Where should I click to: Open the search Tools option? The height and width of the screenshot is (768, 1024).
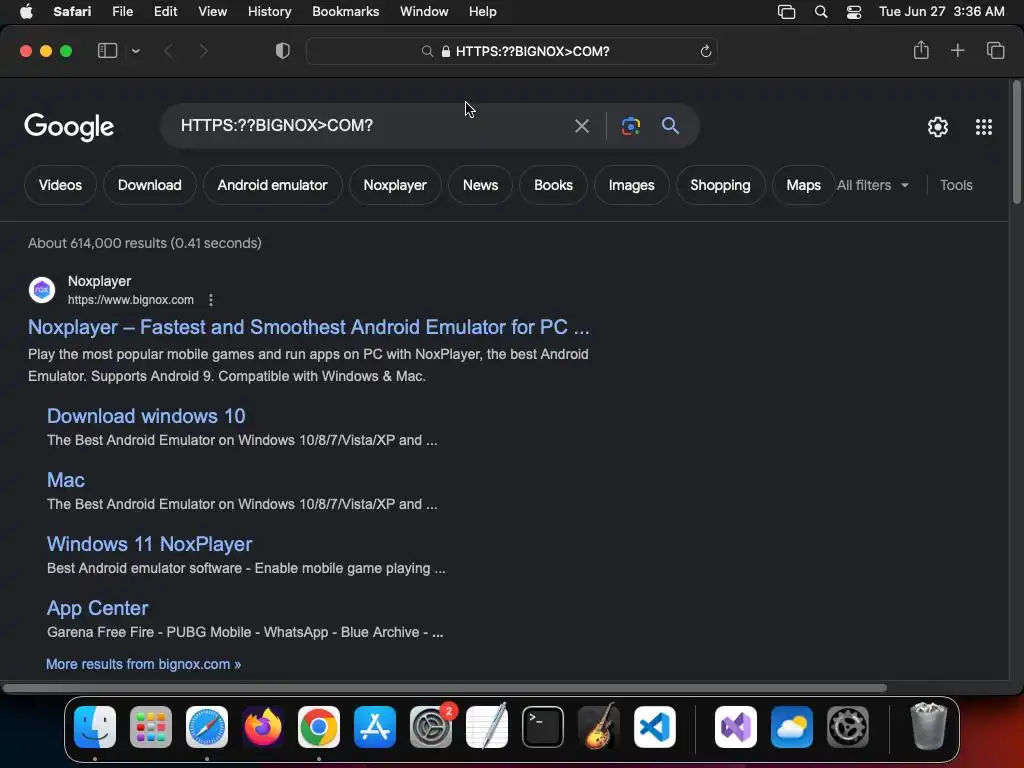point(956,185)
